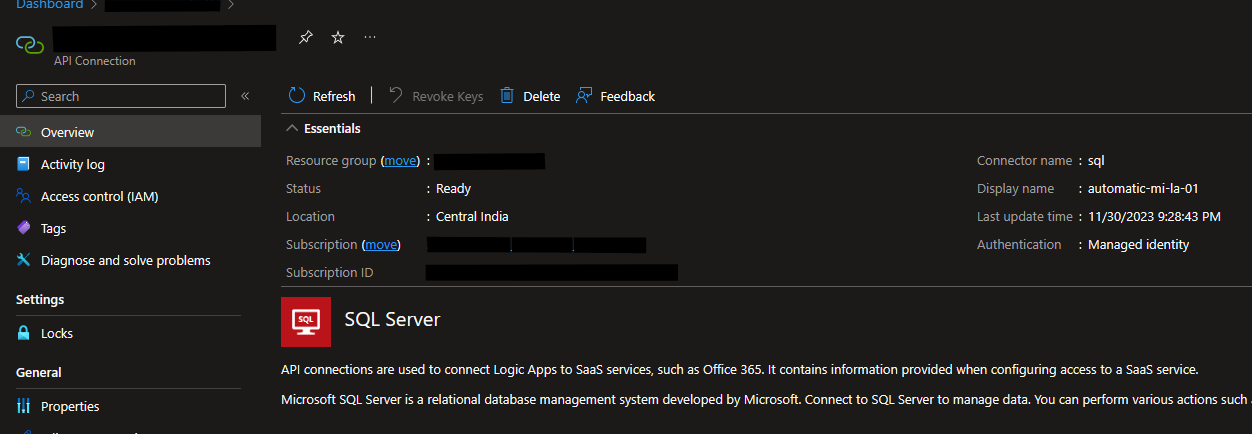Click the circular Refresh arrow icon
This screenshot has height=434, width=1252.
pos(297,96)
